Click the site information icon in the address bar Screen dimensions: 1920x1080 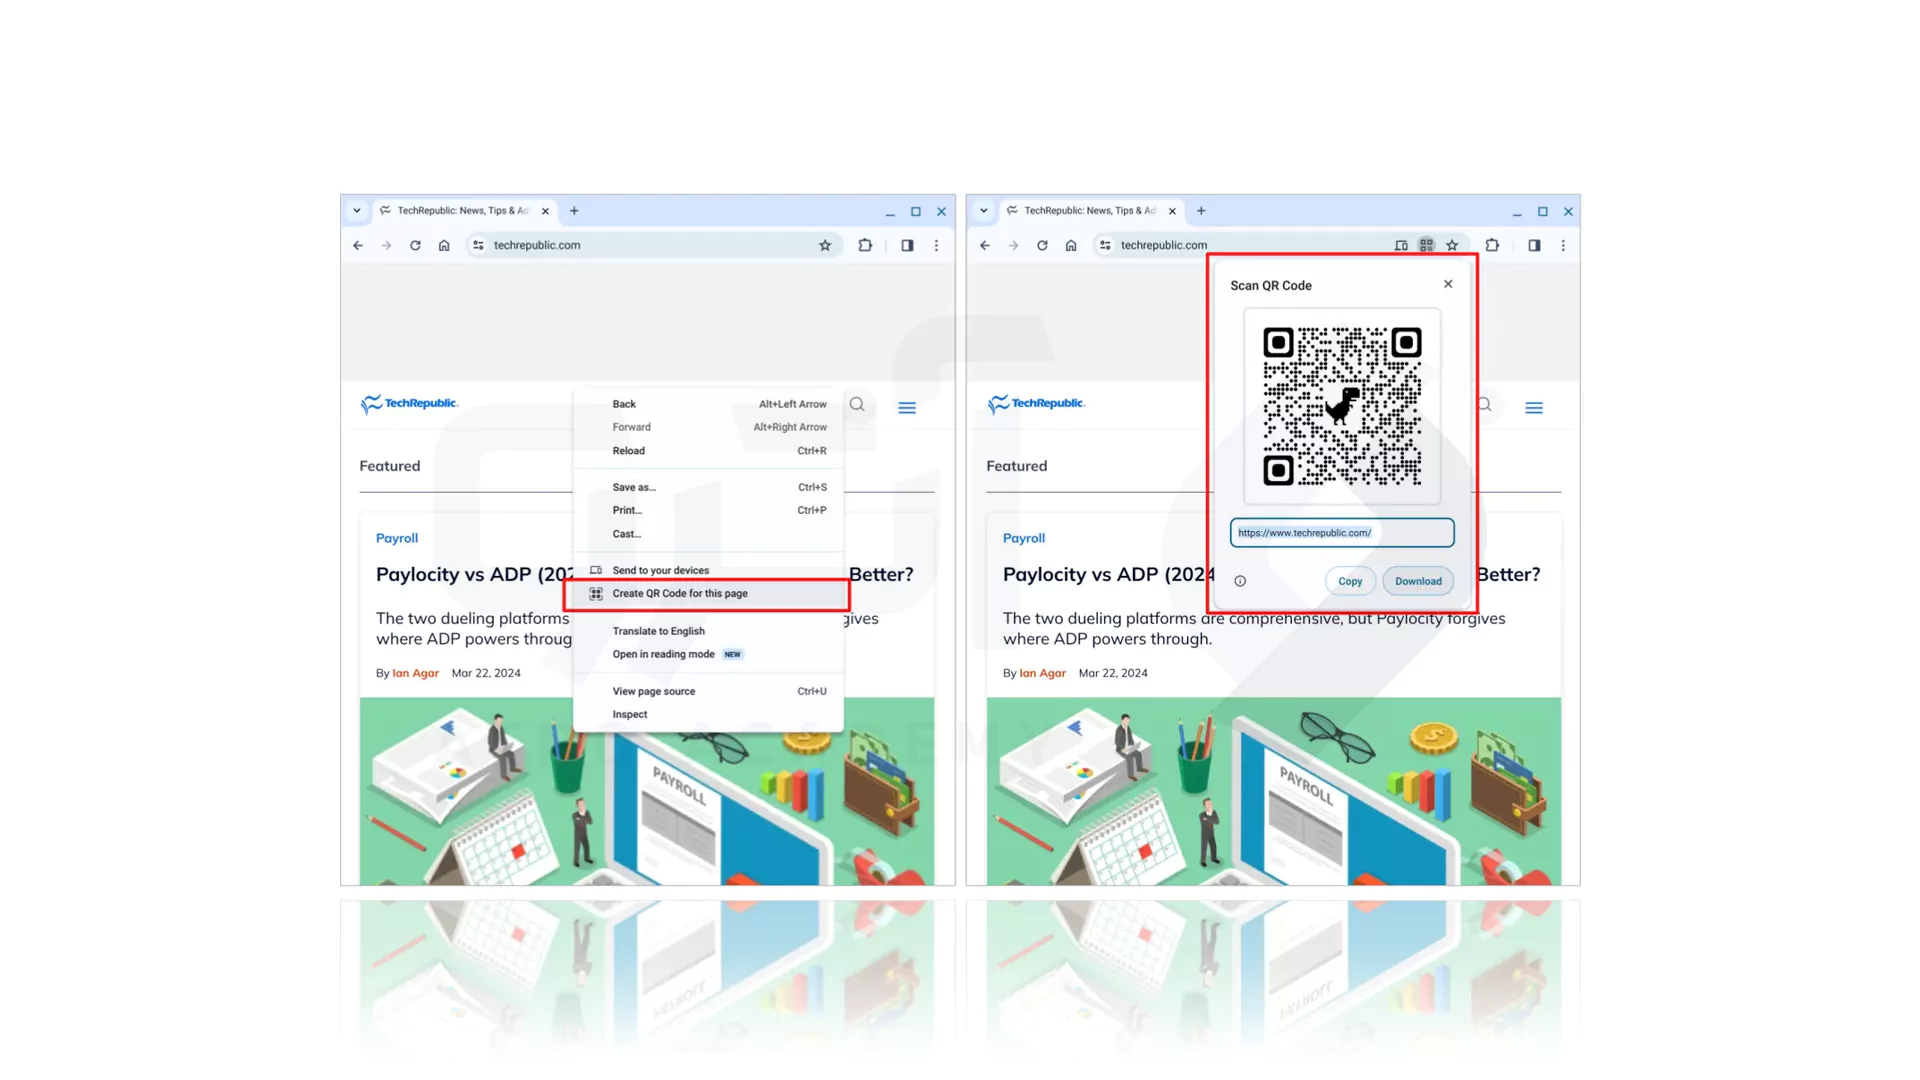(478, 245)
